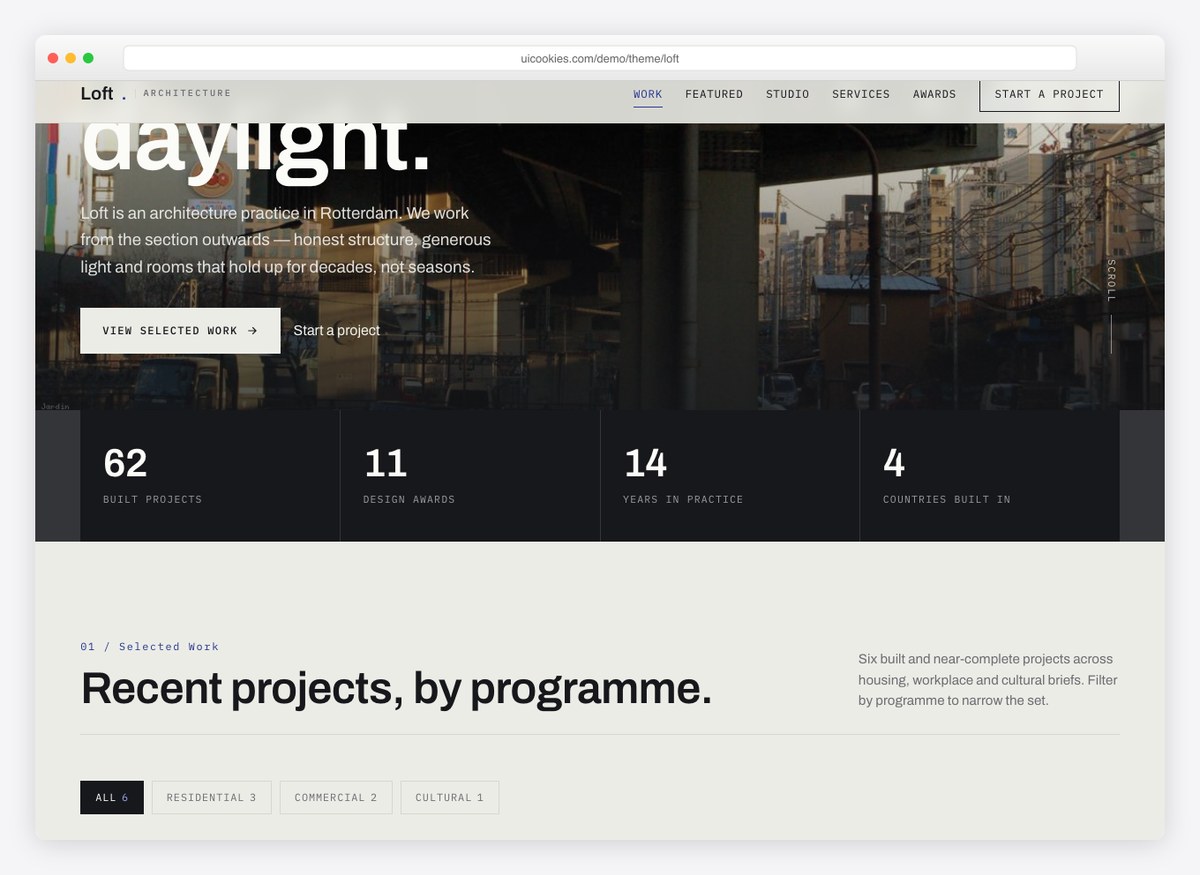
Task: Click the Start a project hero link
Action: click(x=337, y=330)
